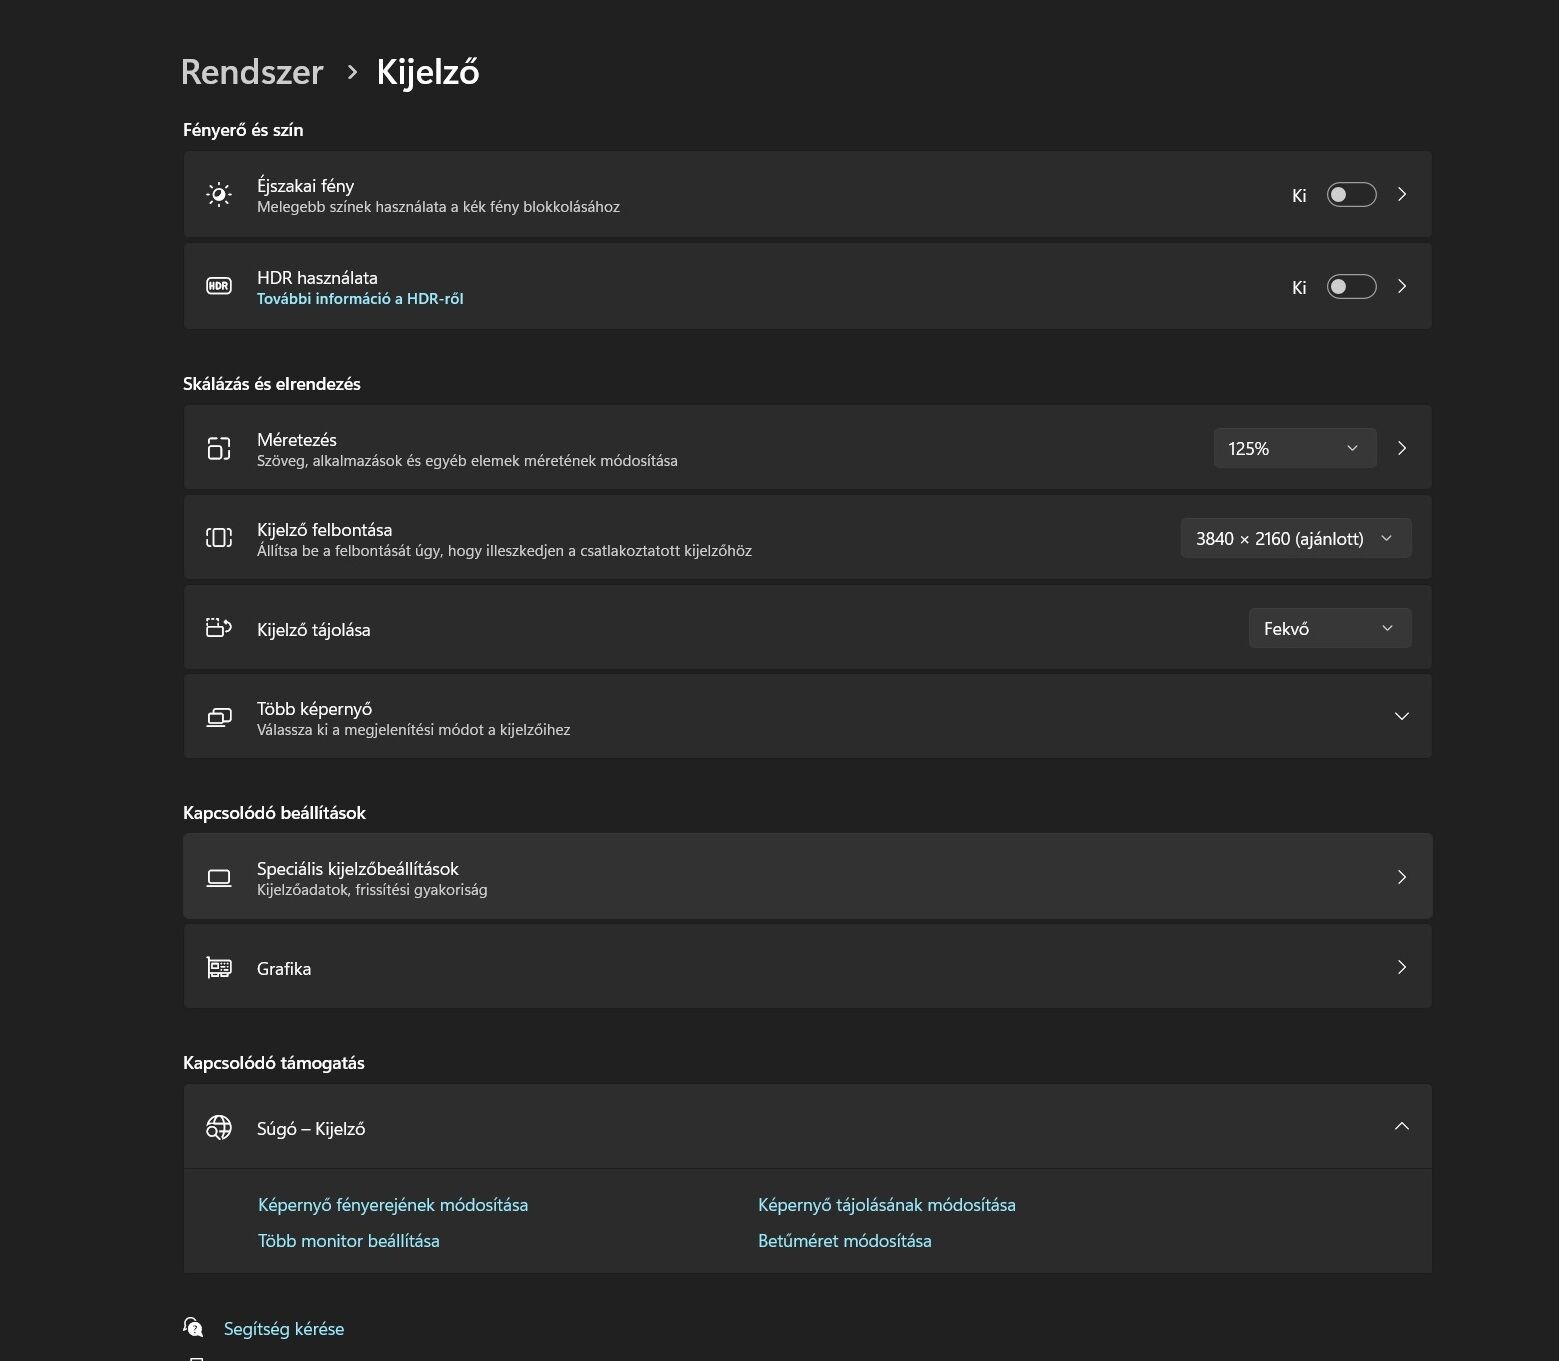The height and width of the screenshot is (1361, 1559).
Task: Enable the HDR használata switch
Action: tap(1351, 287)
